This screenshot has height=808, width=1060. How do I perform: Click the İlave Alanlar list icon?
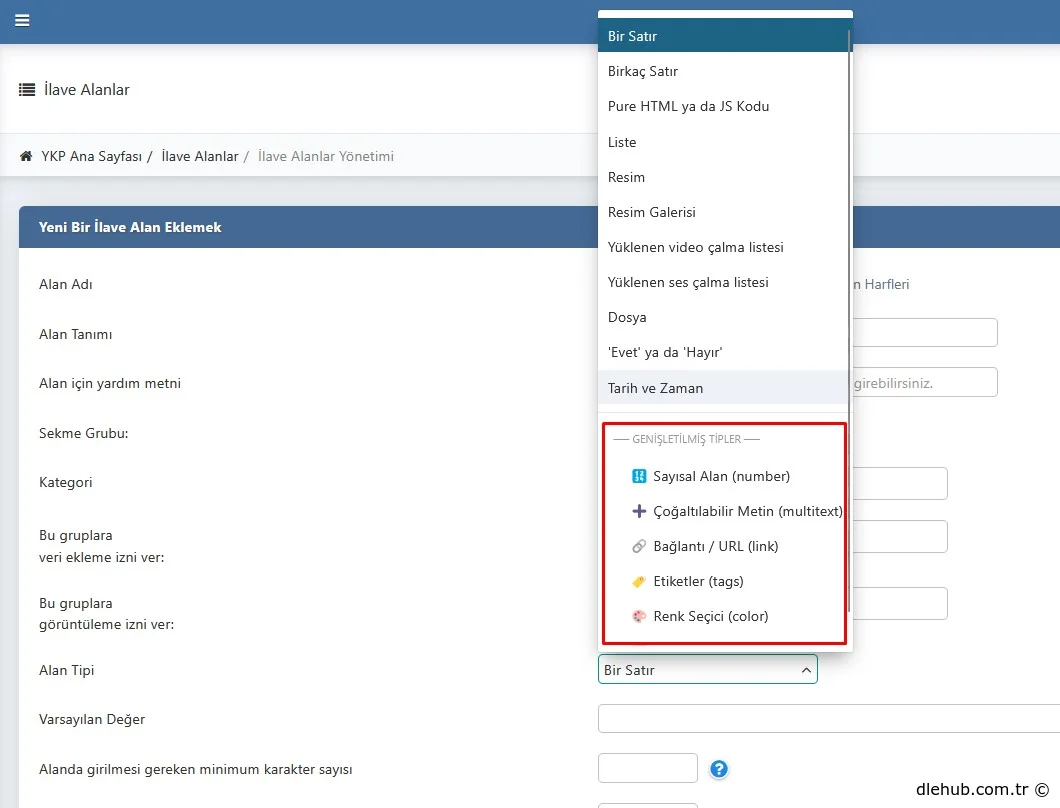pyautogui.click(x=27, y=90)
